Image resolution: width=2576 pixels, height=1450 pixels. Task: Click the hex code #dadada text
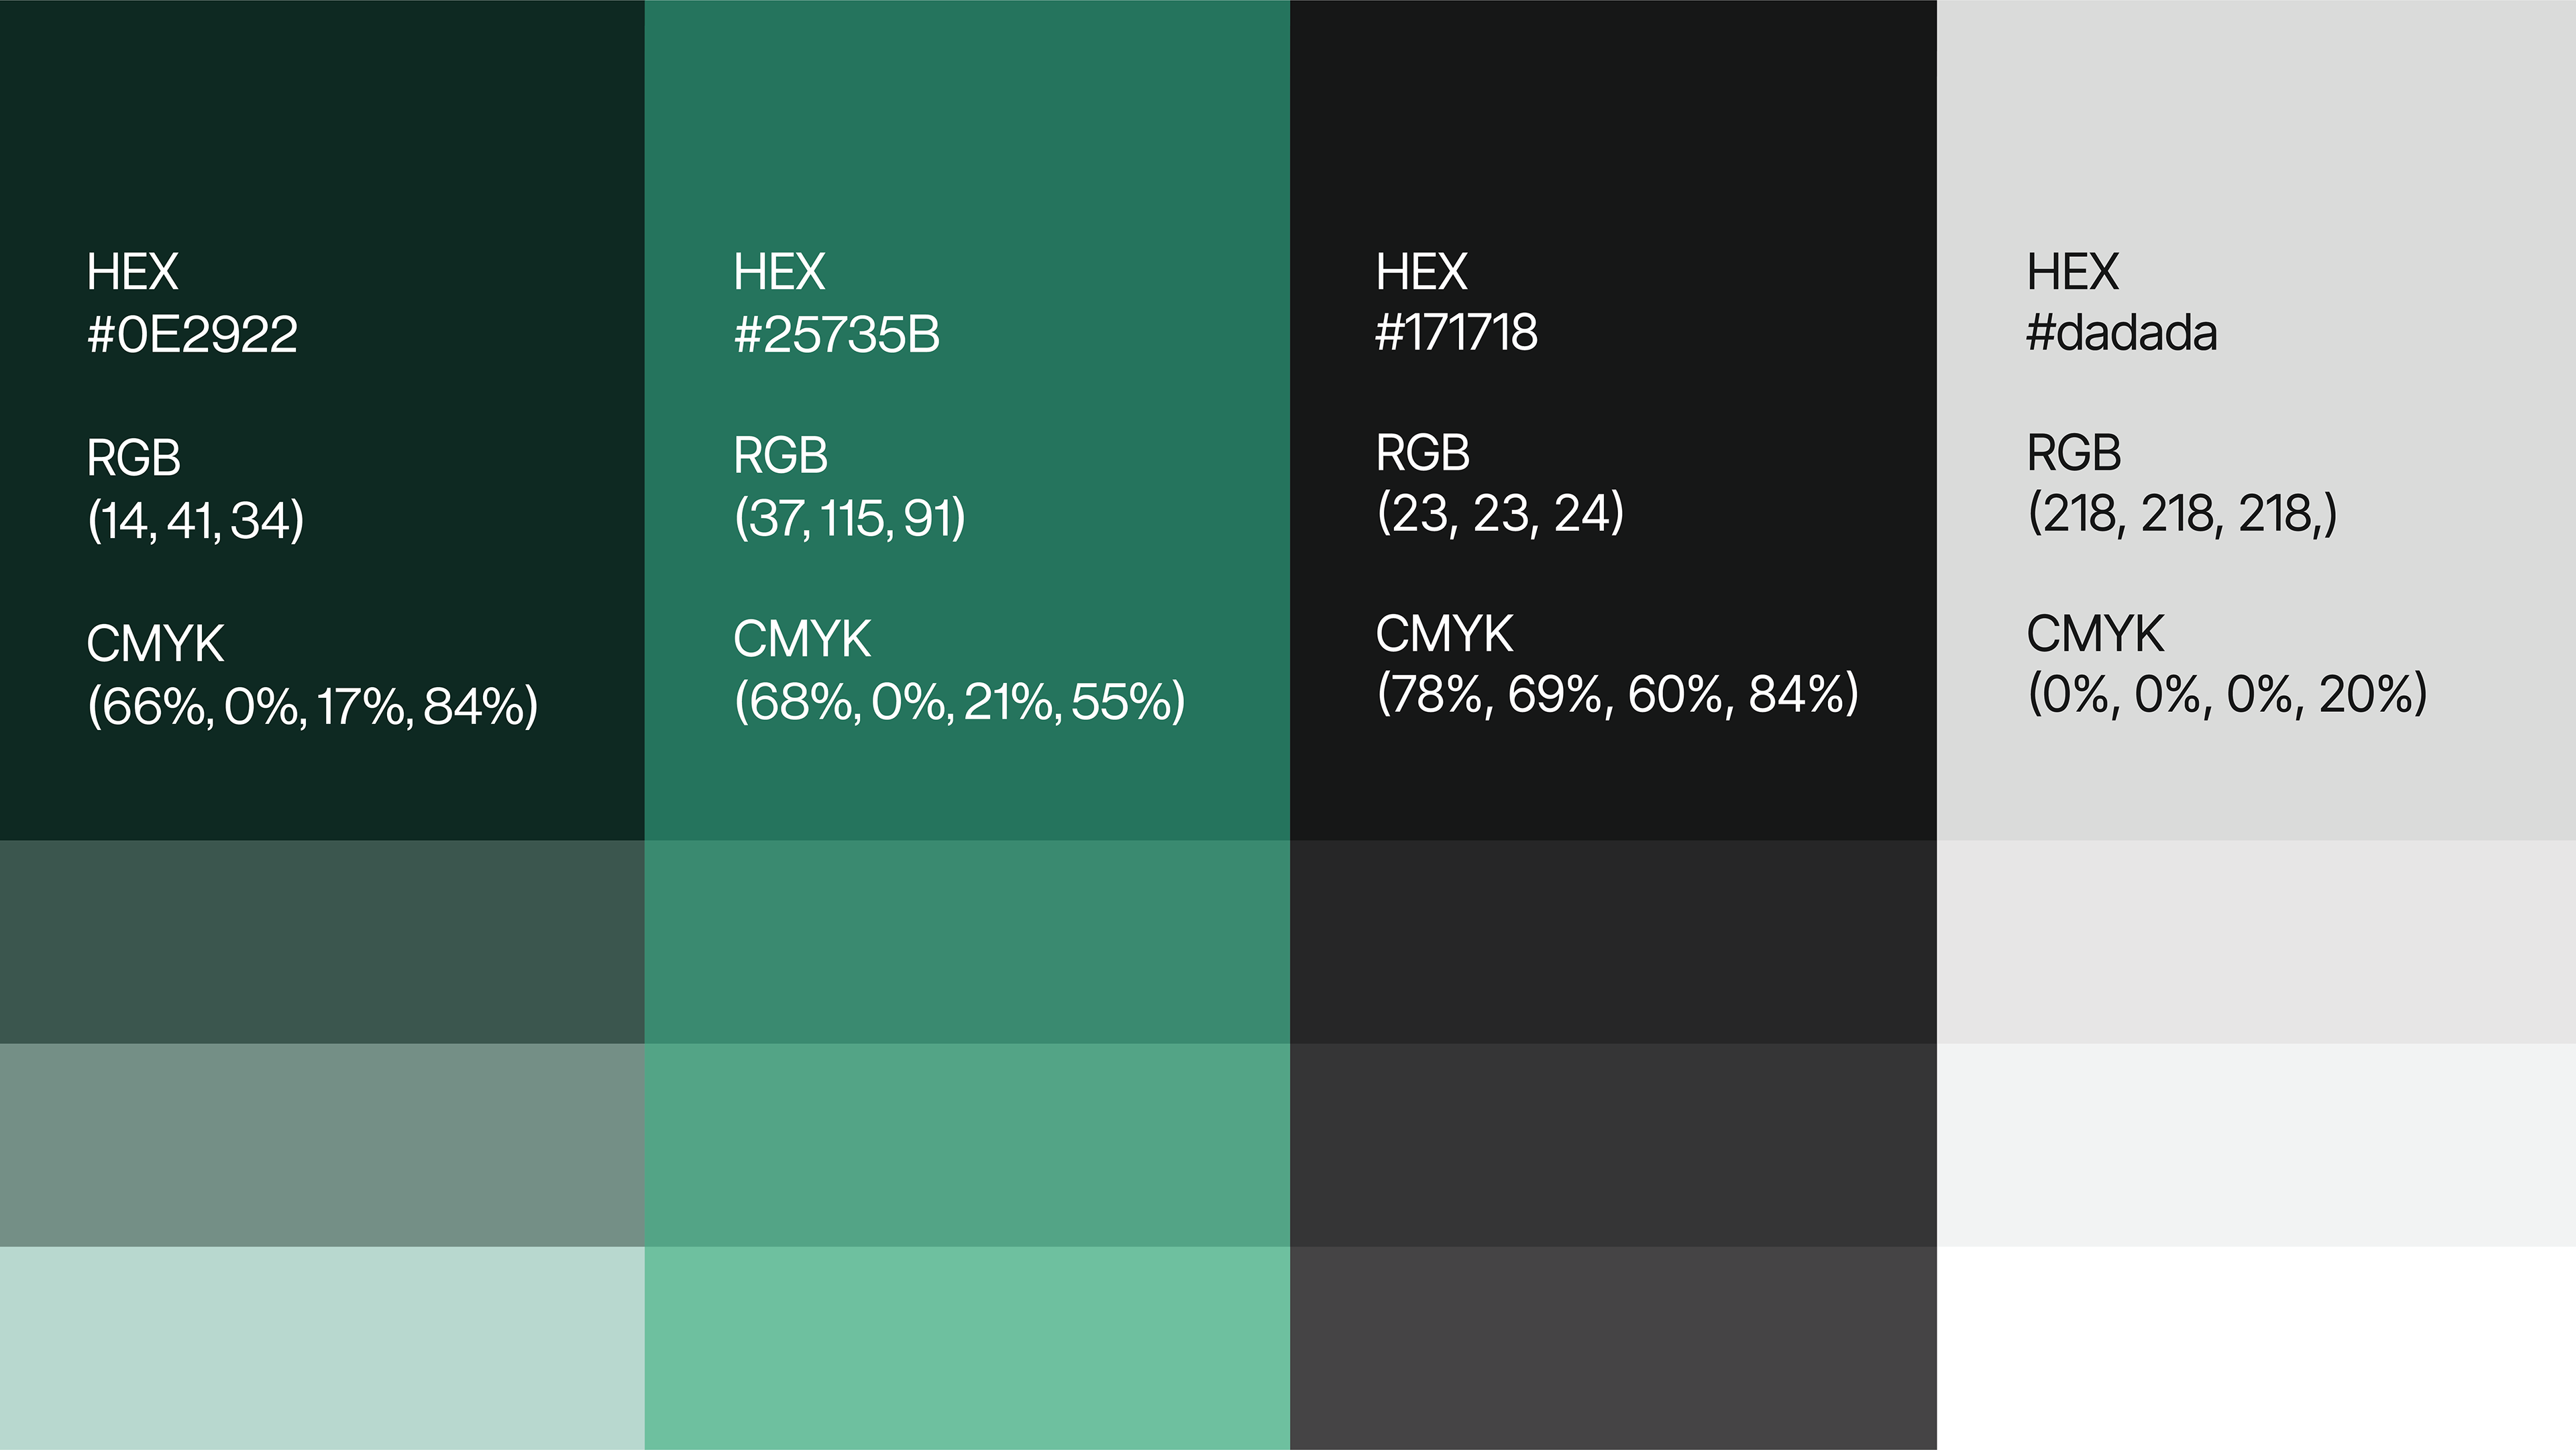pyautogui.click(x=2121, y=332)
